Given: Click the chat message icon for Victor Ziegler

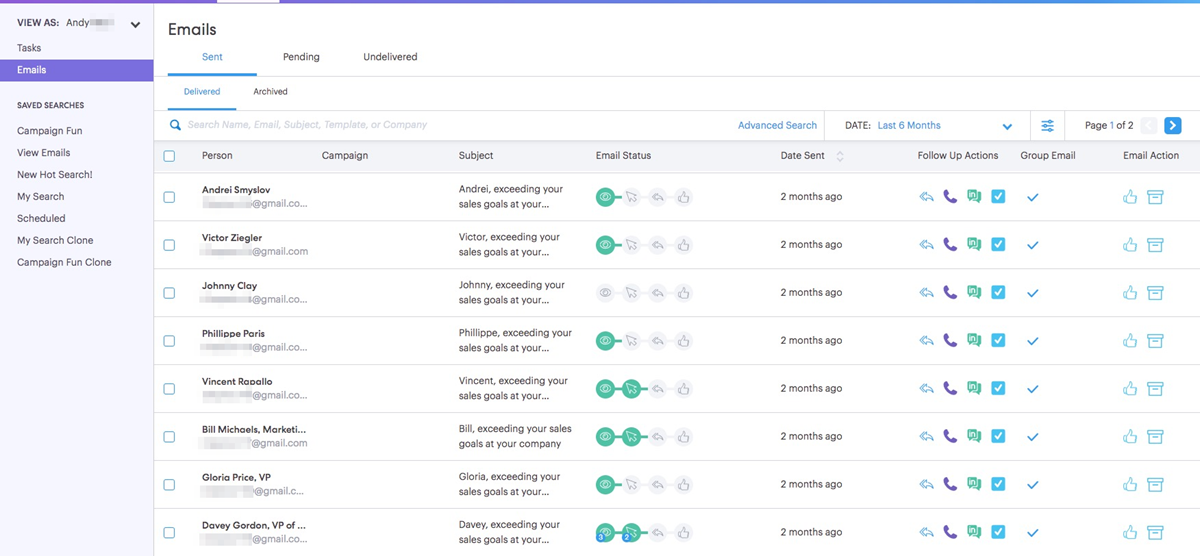Looking at the screenshot, I should pyautogui.click(x=974, y=245).
